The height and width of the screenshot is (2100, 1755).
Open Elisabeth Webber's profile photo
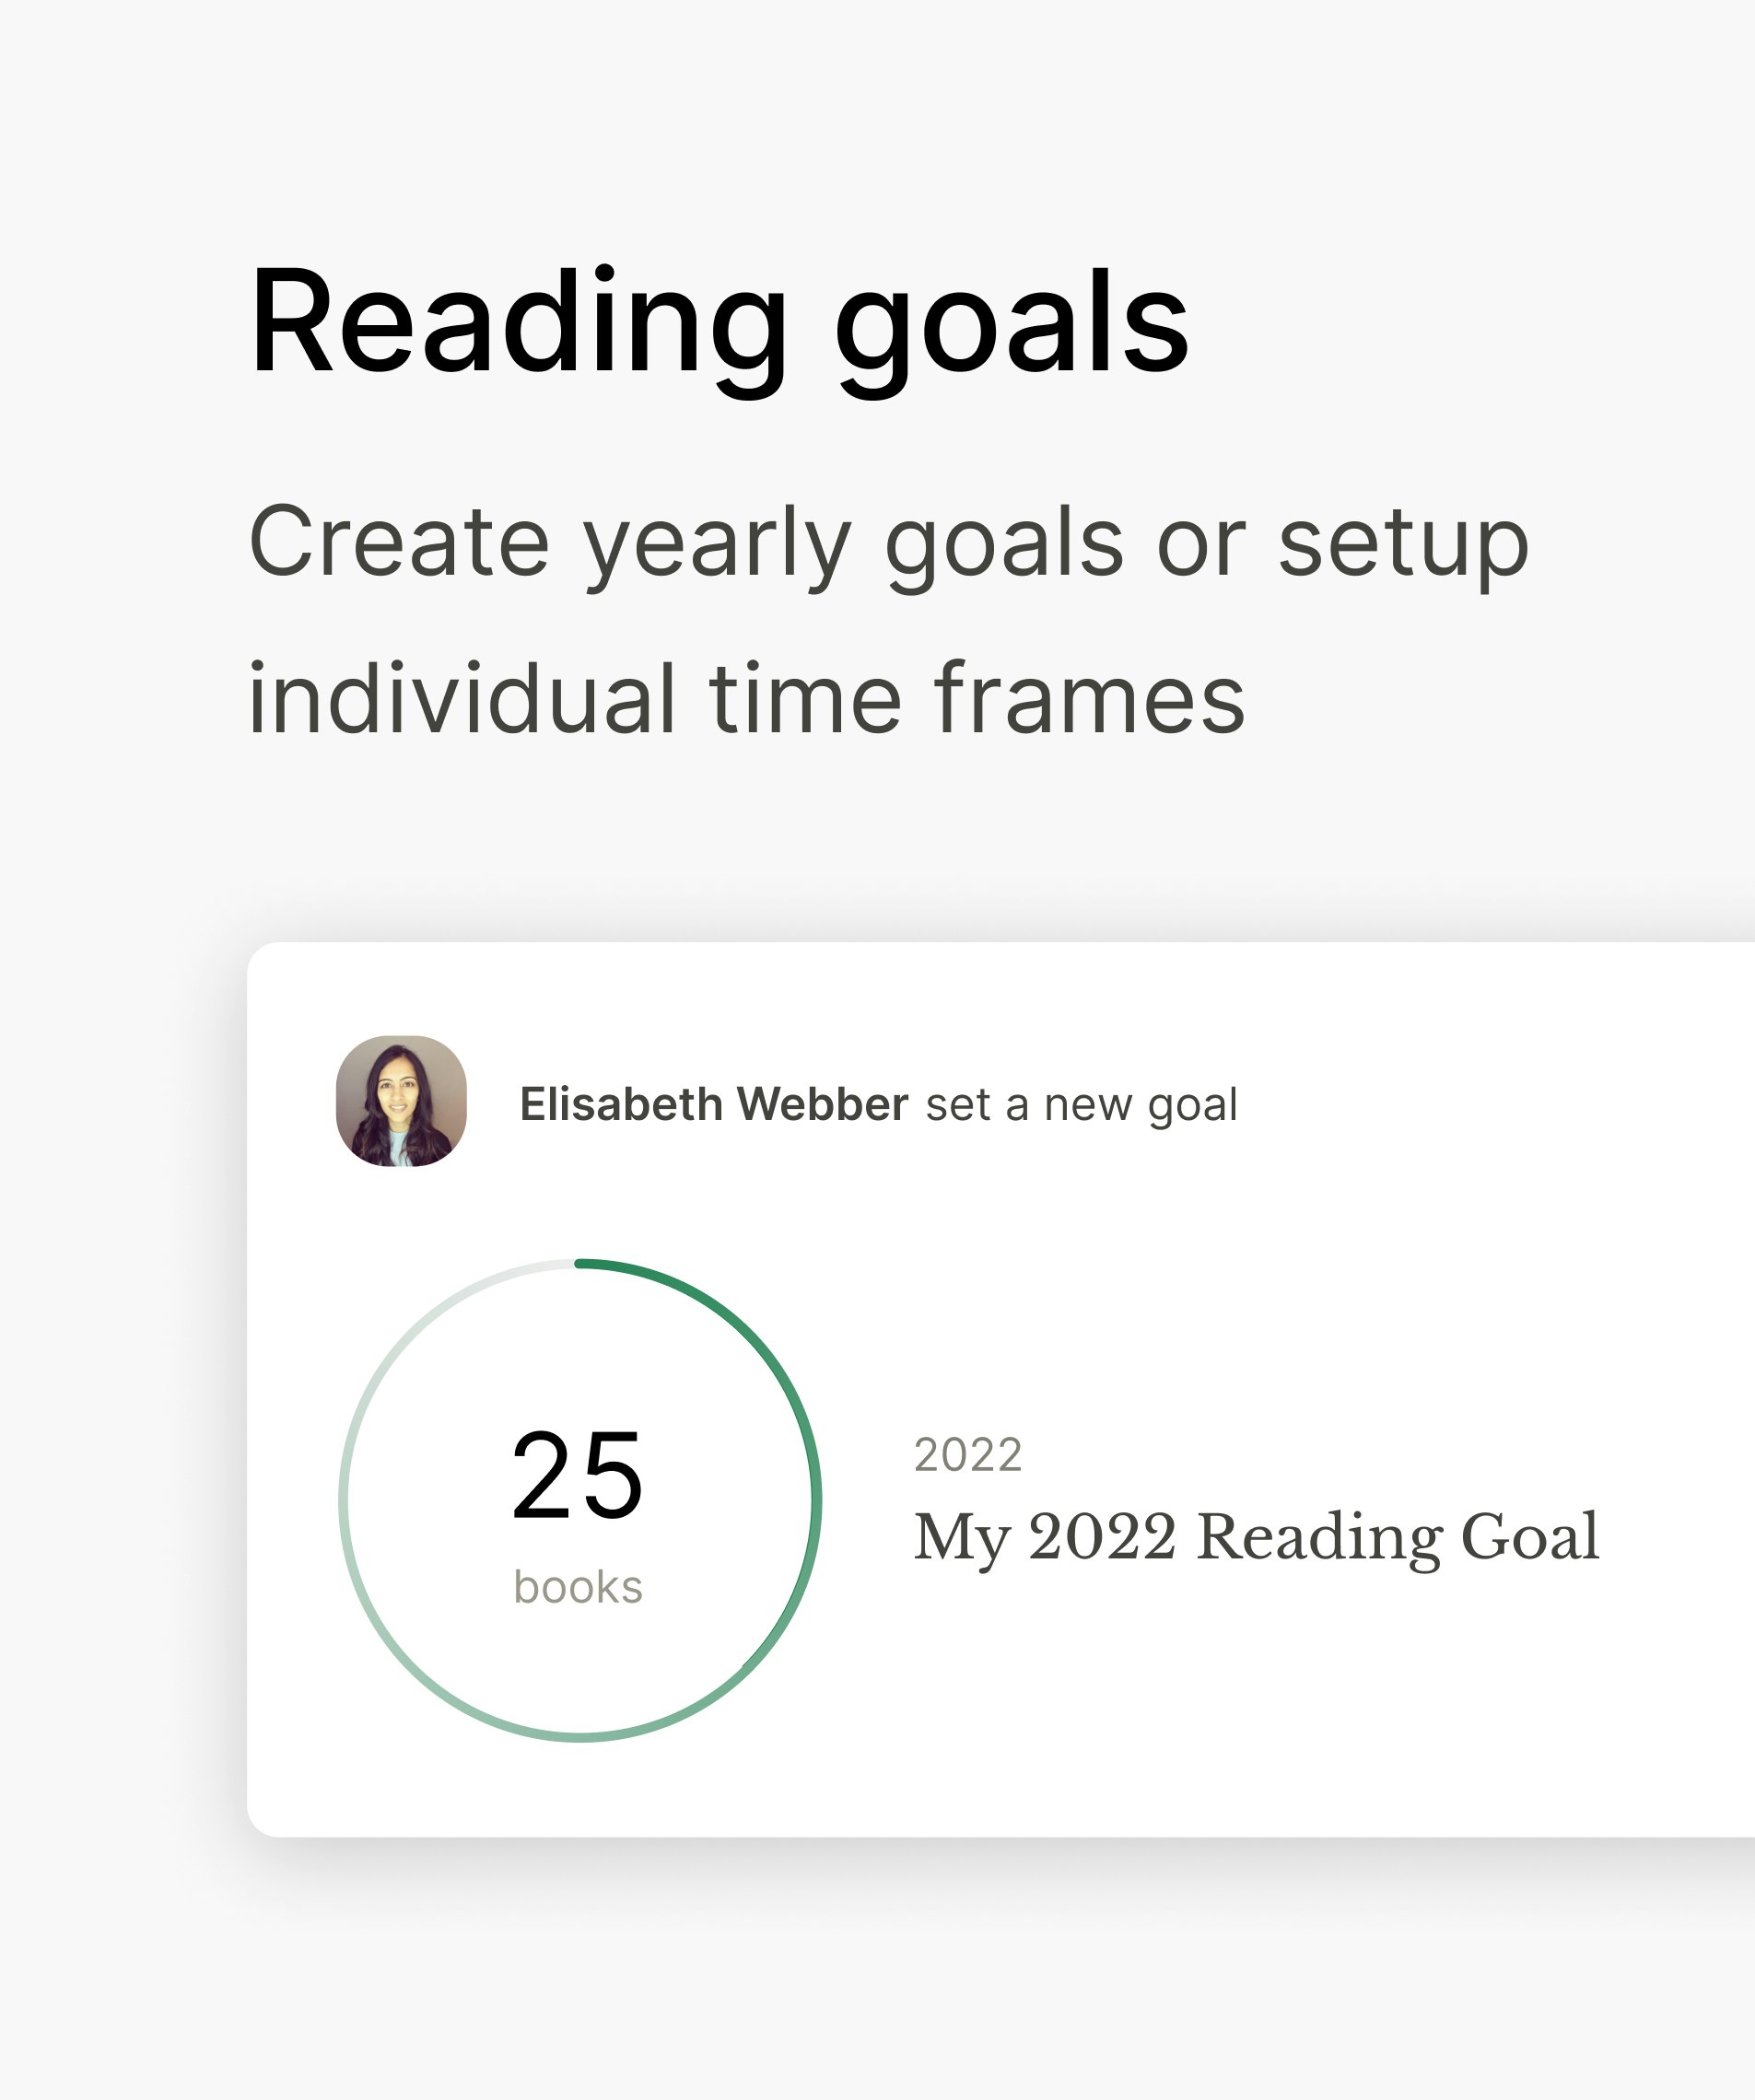pos(401,1101)
